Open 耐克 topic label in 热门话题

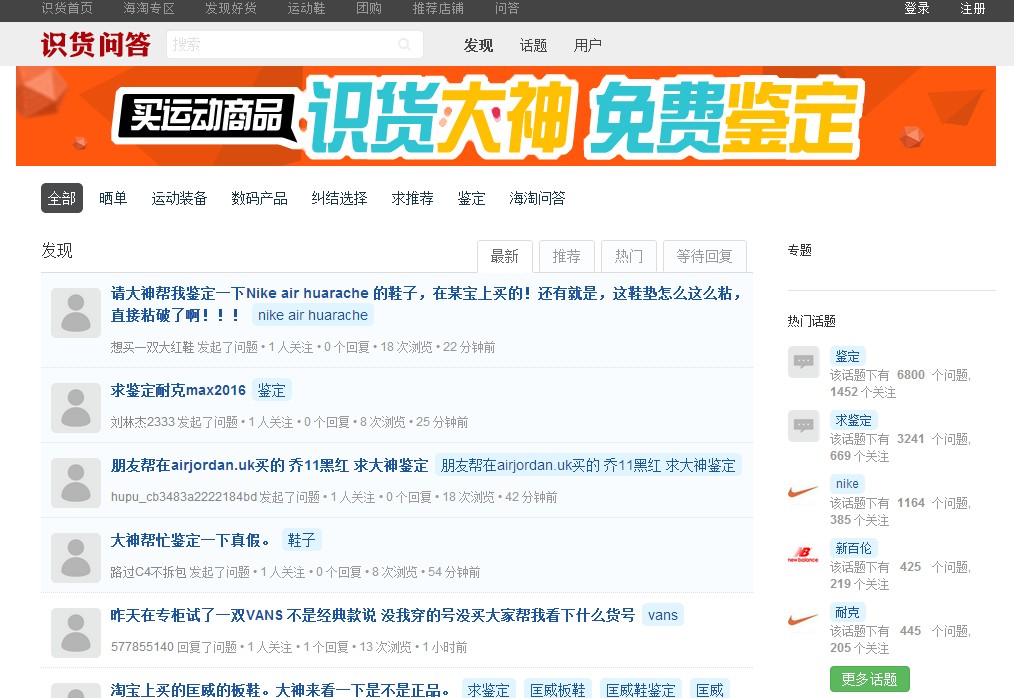(x=848, y=612)
